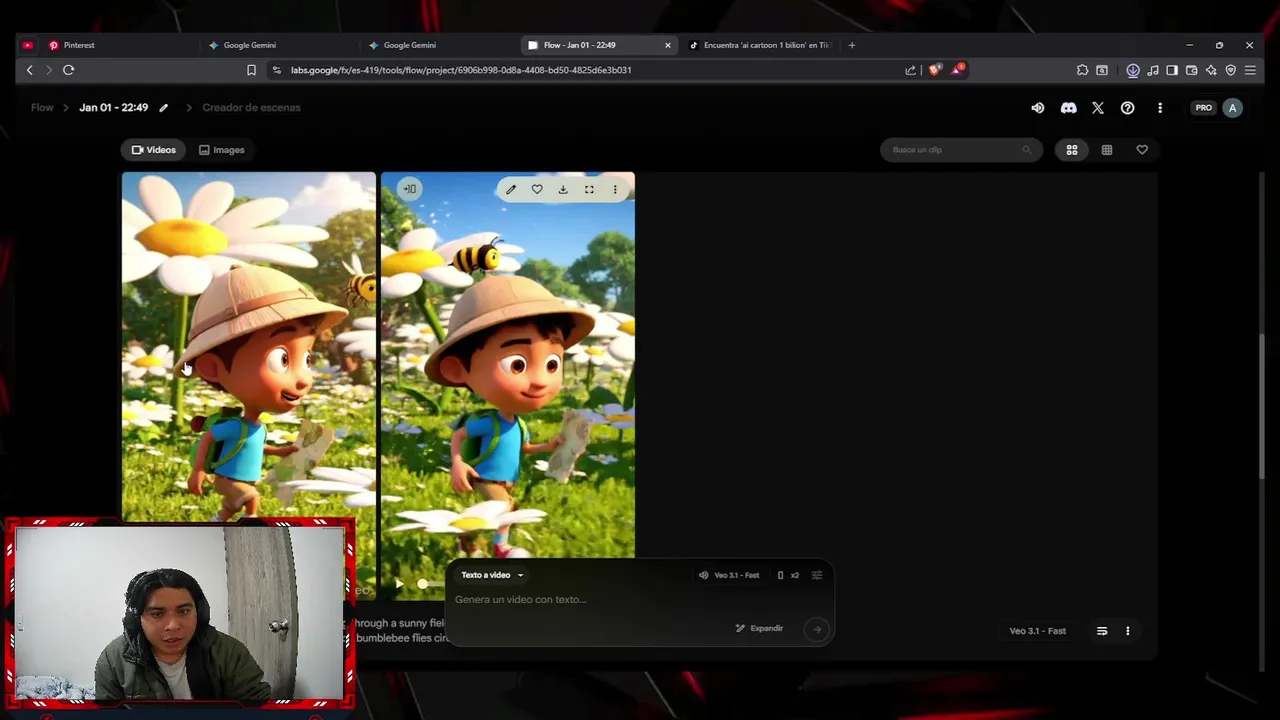Reload the current page
Screen dimensions: 1280x720
[x=68, y=70]
